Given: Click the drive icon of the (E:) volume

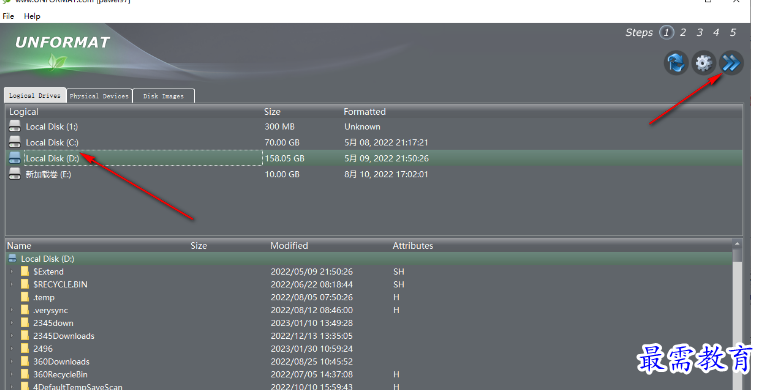Looking at the screenshot, I should 15,174.
